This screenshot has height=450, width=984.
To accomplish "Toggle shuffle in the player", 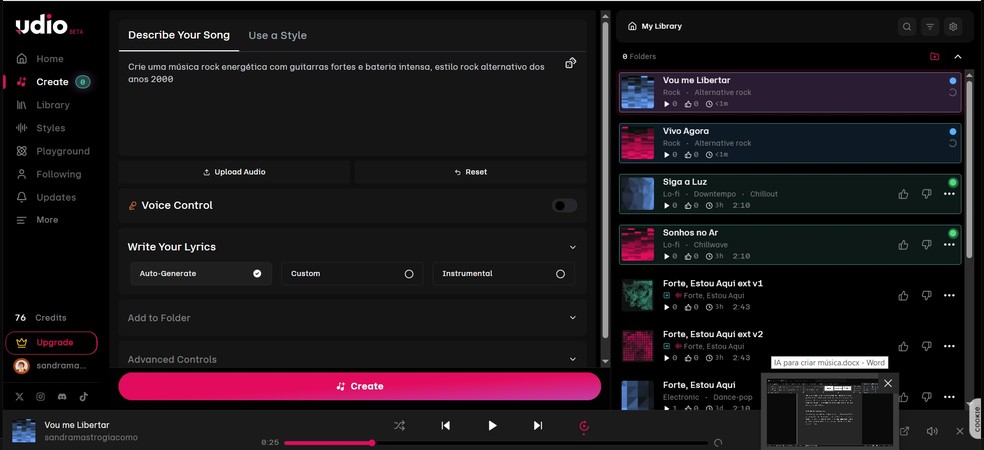I will coord(399,426).
